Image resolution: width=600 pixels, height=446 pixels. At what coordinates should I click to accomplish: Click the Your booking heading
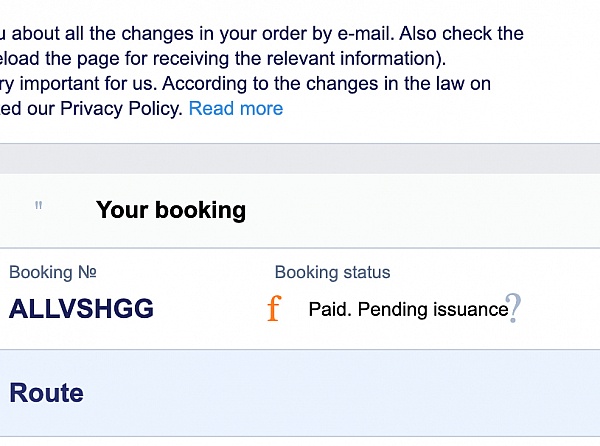[171, 210]
